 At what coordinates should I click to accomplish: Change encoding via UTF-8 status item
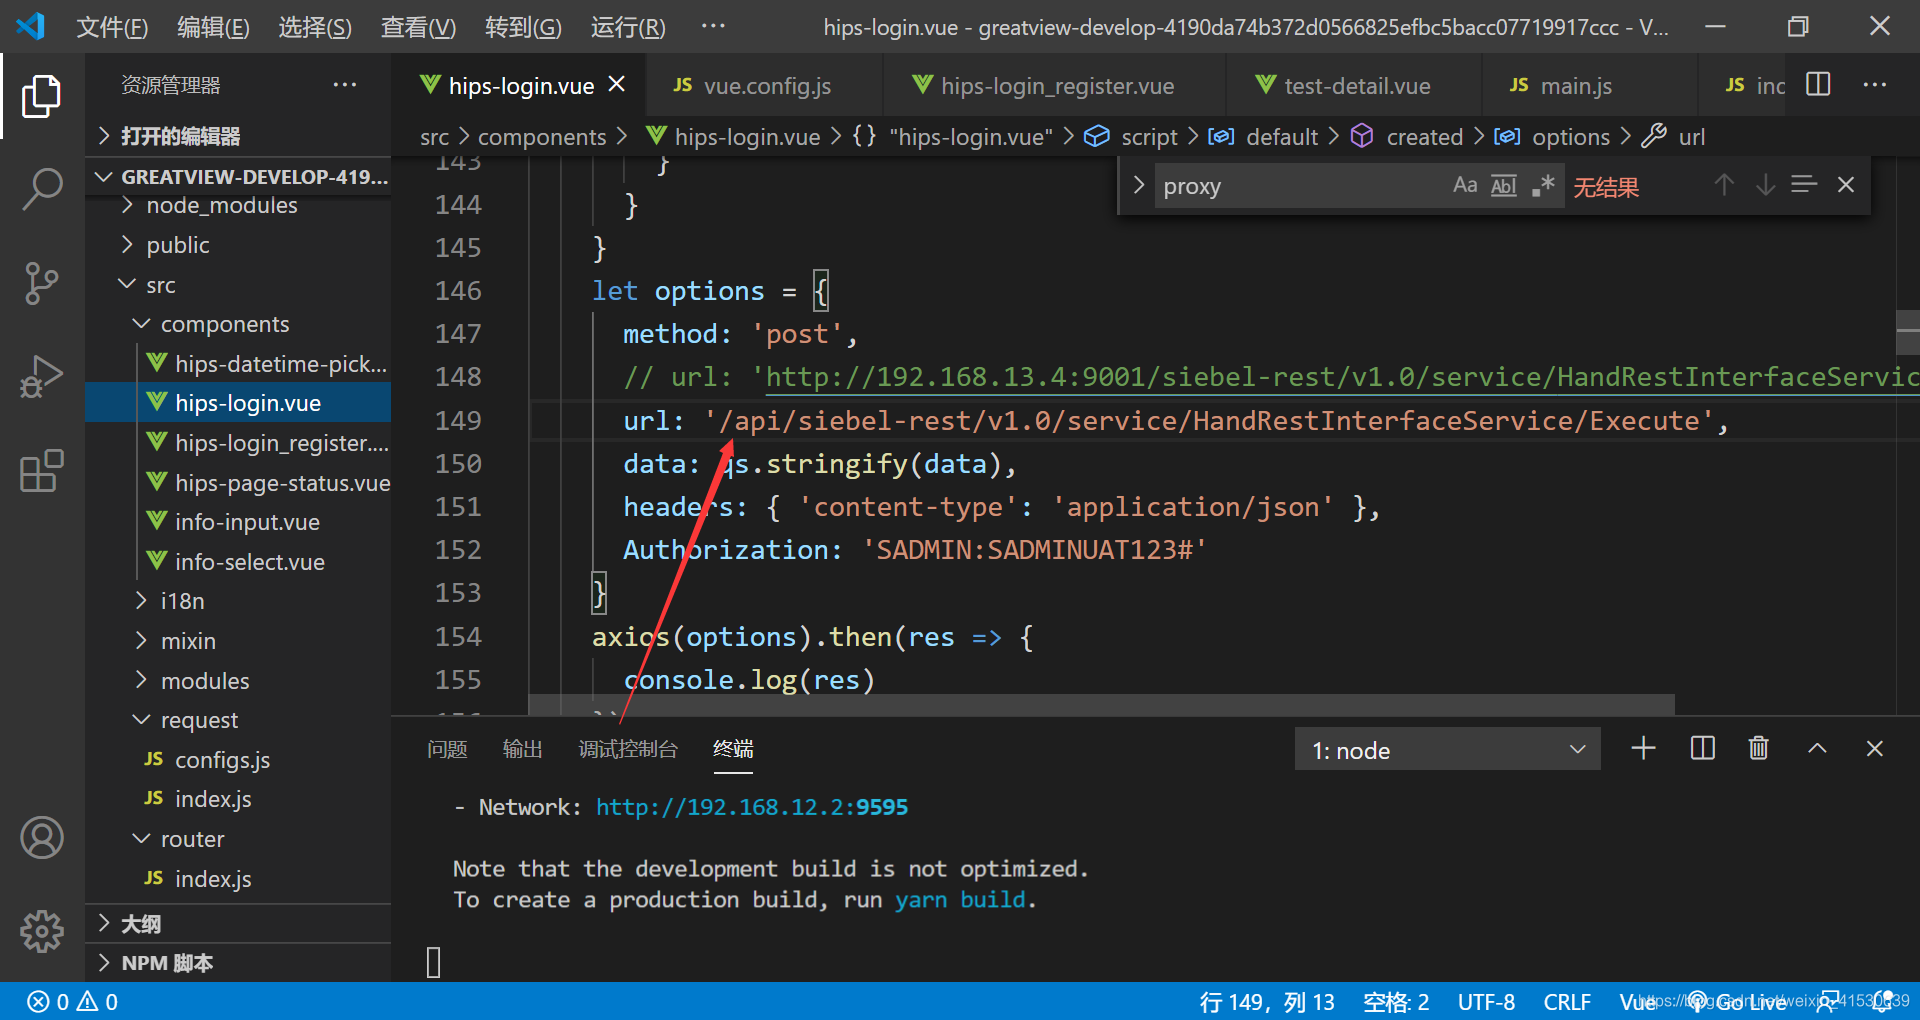1486,1002
